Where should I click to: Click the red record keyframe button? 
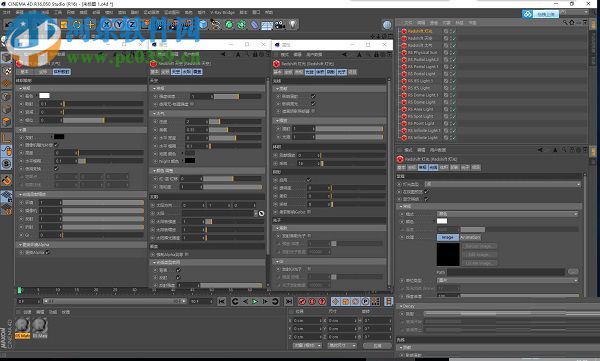pos(302,302)
